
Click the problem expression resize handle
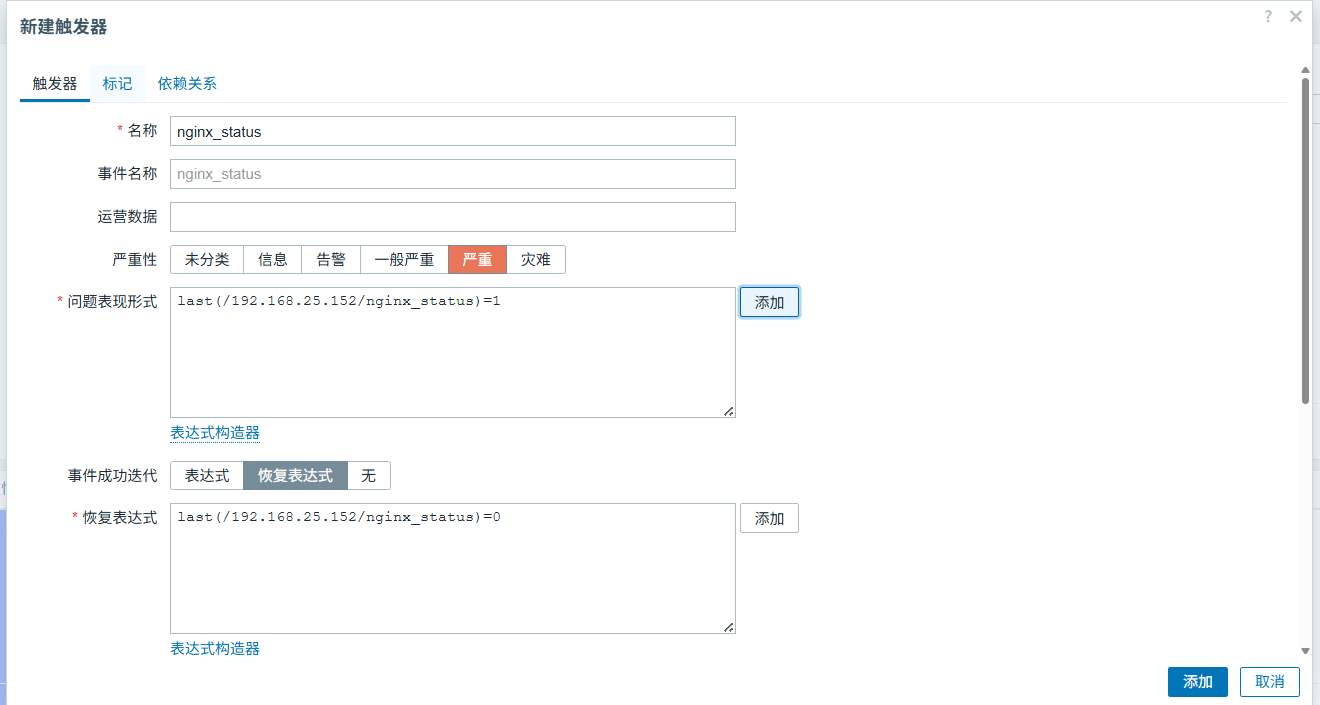728,411
